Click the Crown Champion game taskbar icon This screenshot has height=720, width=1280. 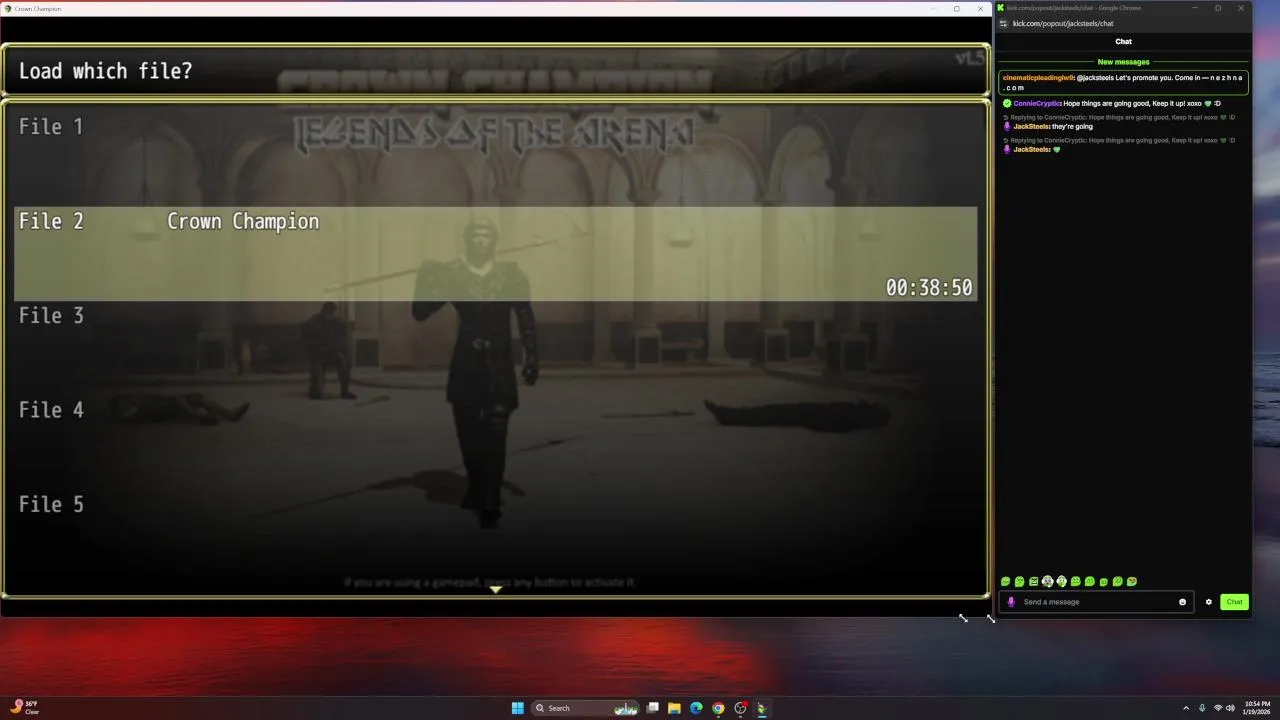point(762,708)
